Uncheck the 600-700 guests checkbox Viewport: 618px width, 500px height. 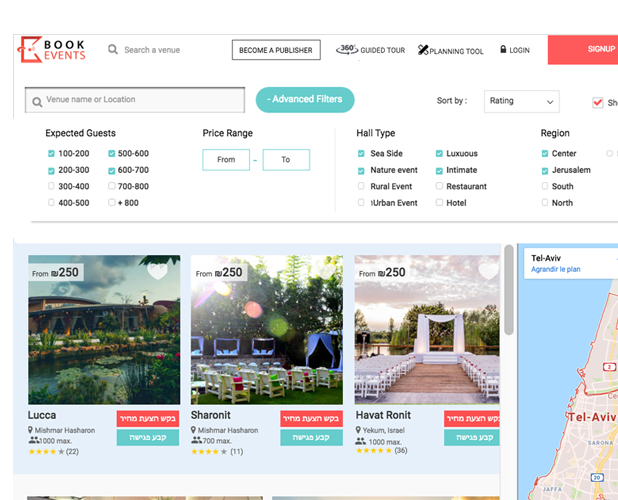tap(112, 171)
